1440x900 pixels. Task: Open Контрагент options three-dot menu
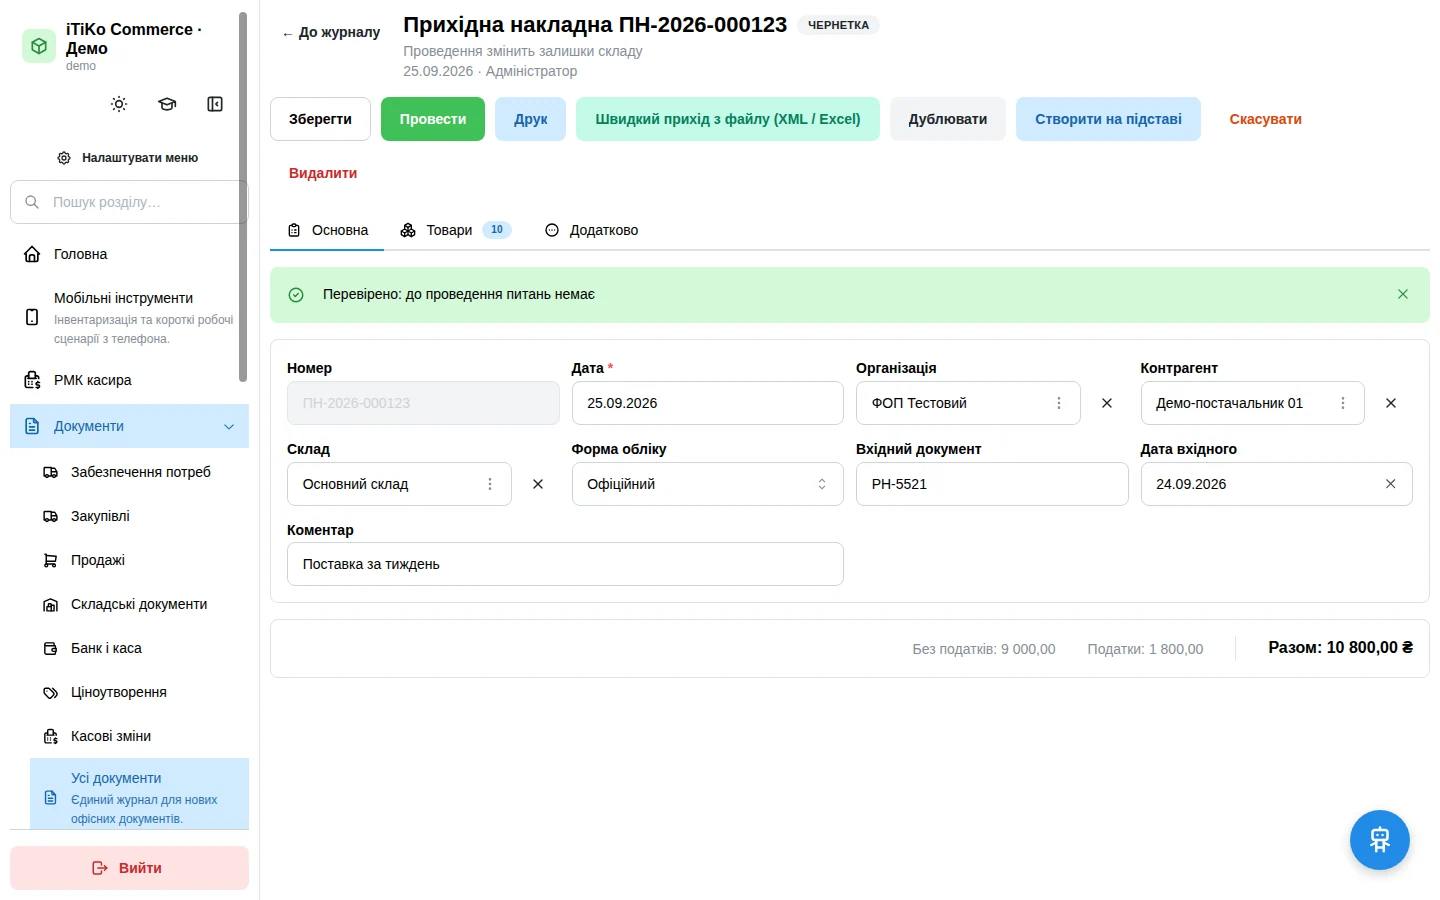[1343, 403]
